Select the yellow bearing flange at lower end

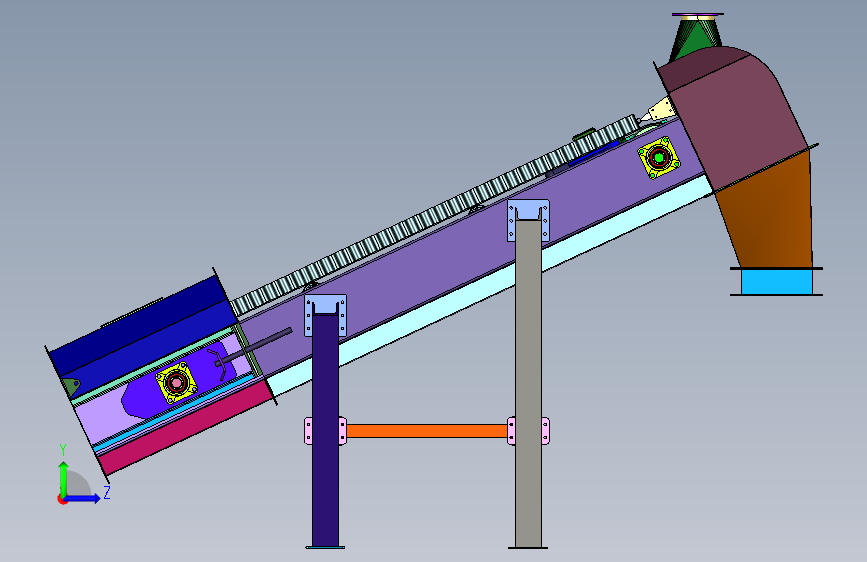pyautogui.click(x=176, y=383)
